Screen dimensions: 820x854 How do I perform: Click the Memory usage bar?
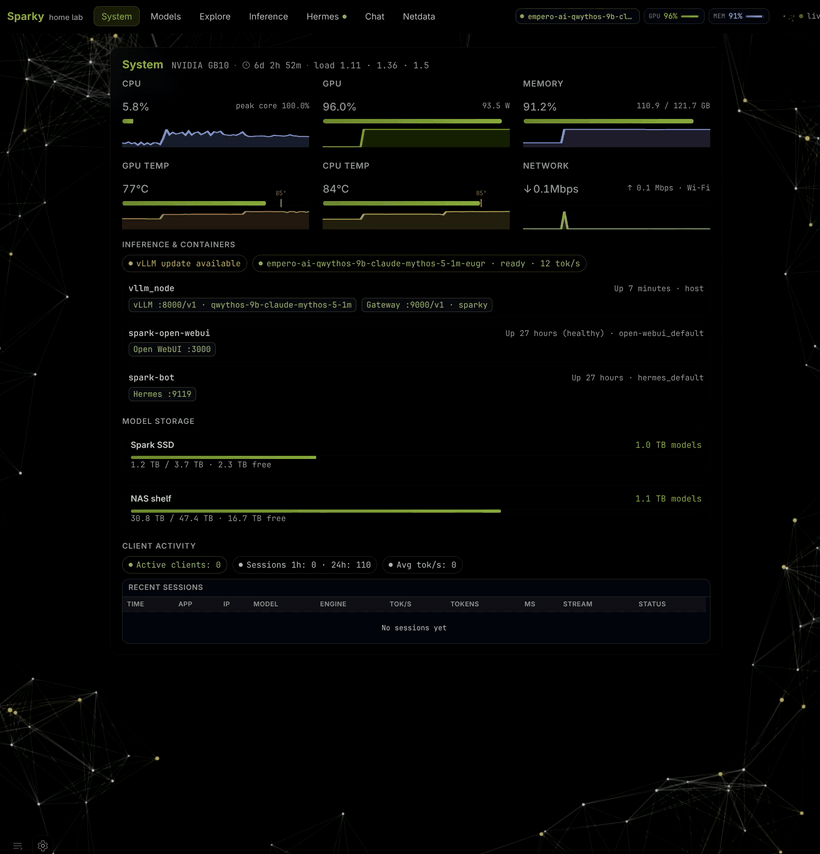tap(616, 121)
